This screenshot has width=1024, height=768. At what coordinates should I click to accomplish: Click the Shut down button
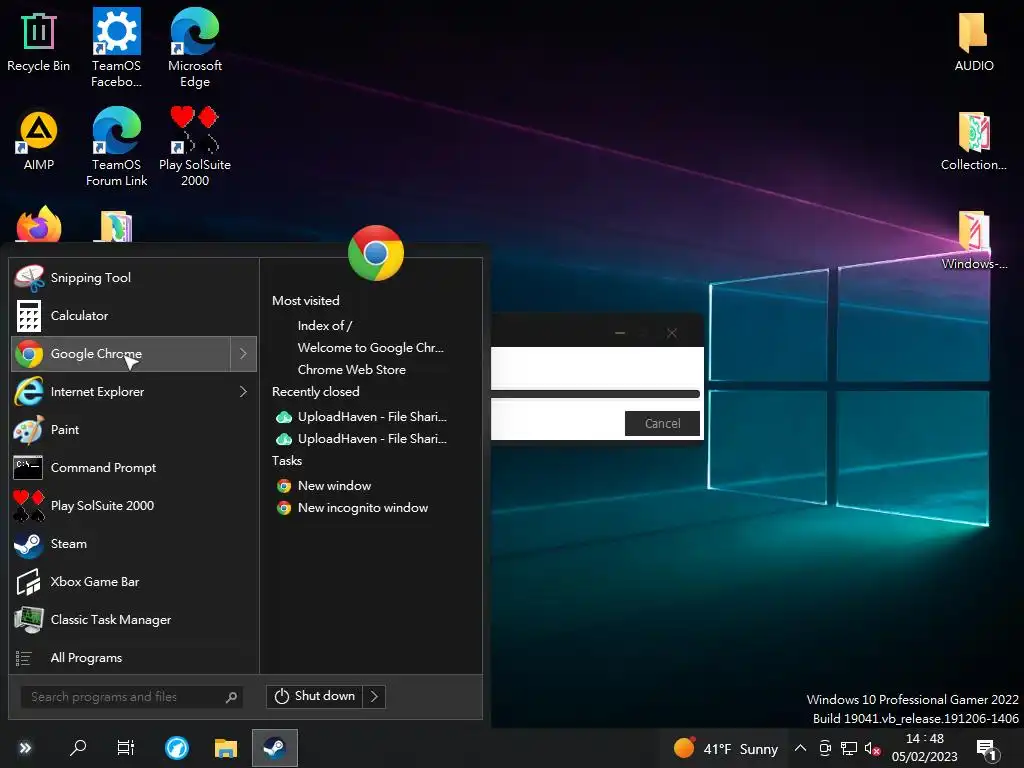[x=315, y=696]
